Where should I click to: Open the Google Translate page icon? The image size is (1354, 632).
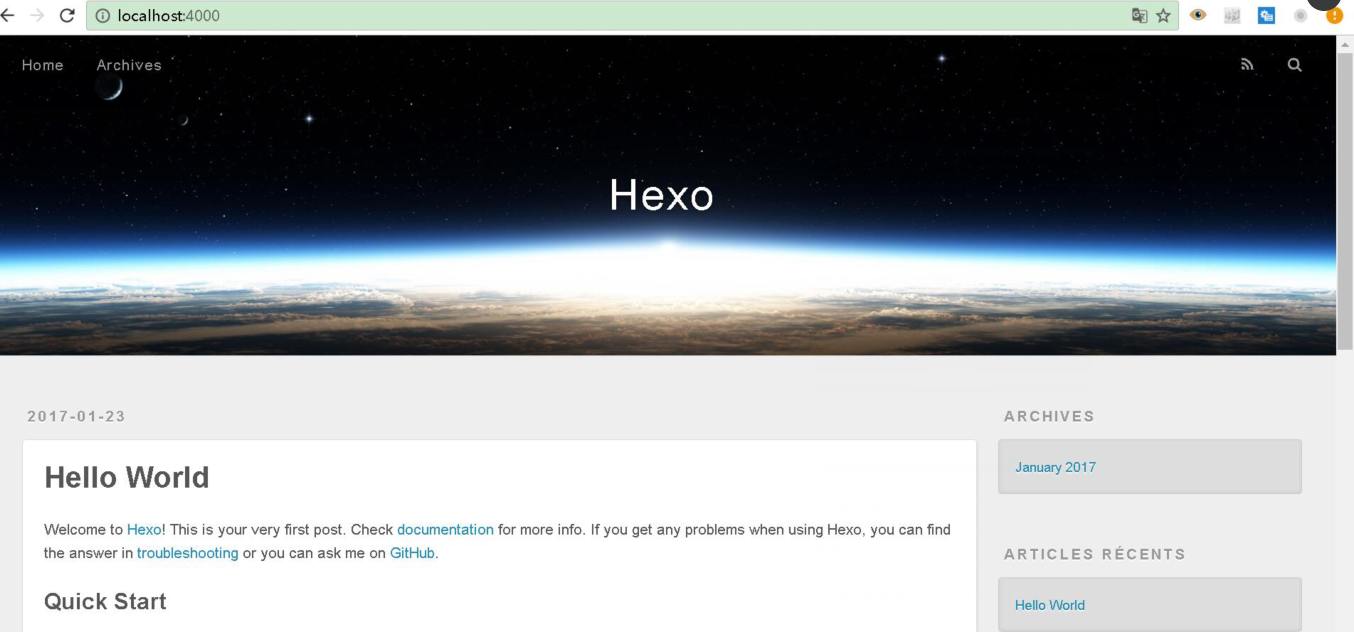coord(1139,16)
